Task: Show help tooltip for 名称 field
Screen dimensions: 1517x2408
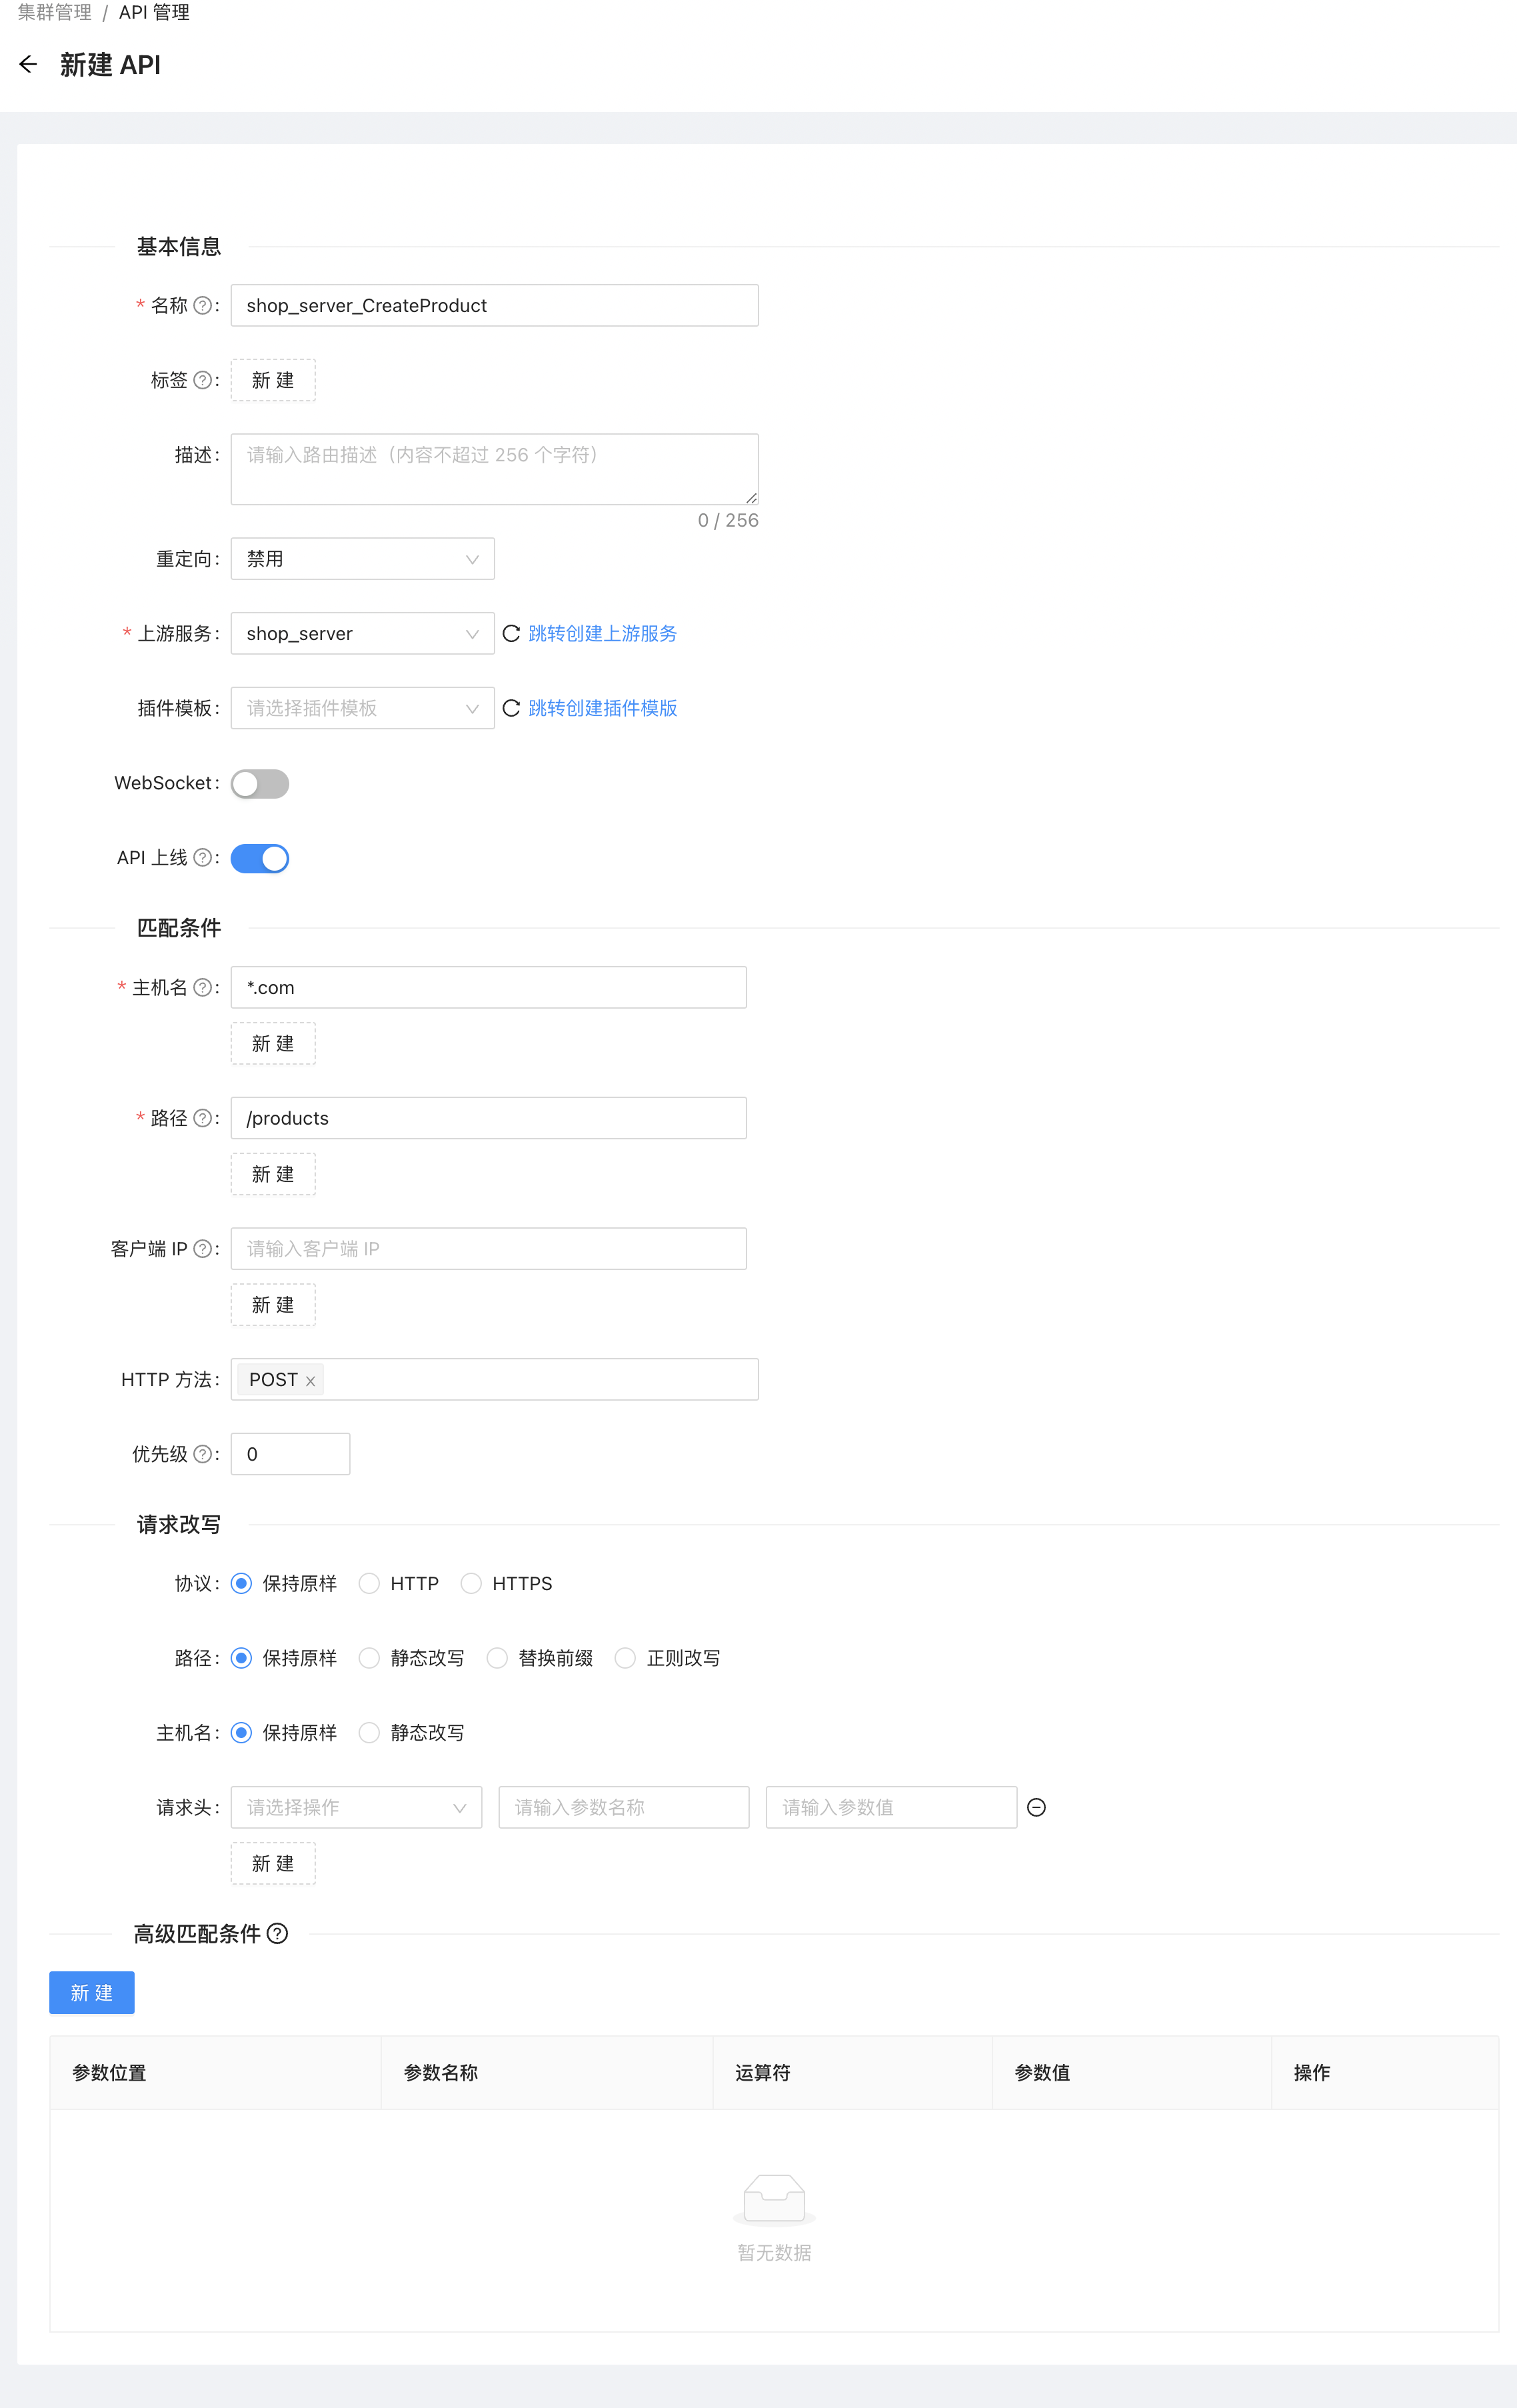Action: click(202, 306)
